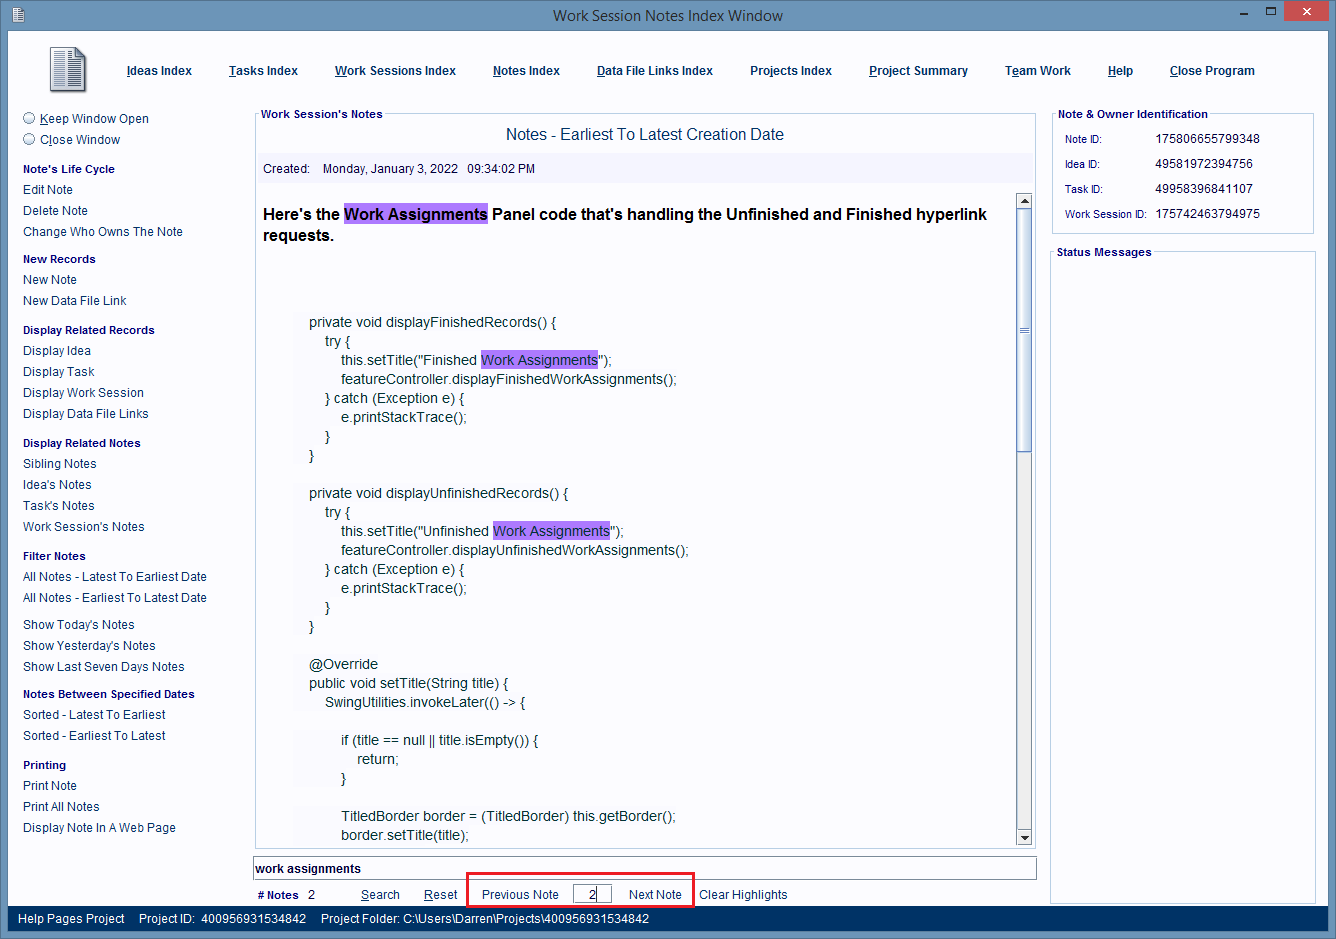Click the note scrollbar down arrow
Screen dimensions: 1336x939
pos(1024,837)
